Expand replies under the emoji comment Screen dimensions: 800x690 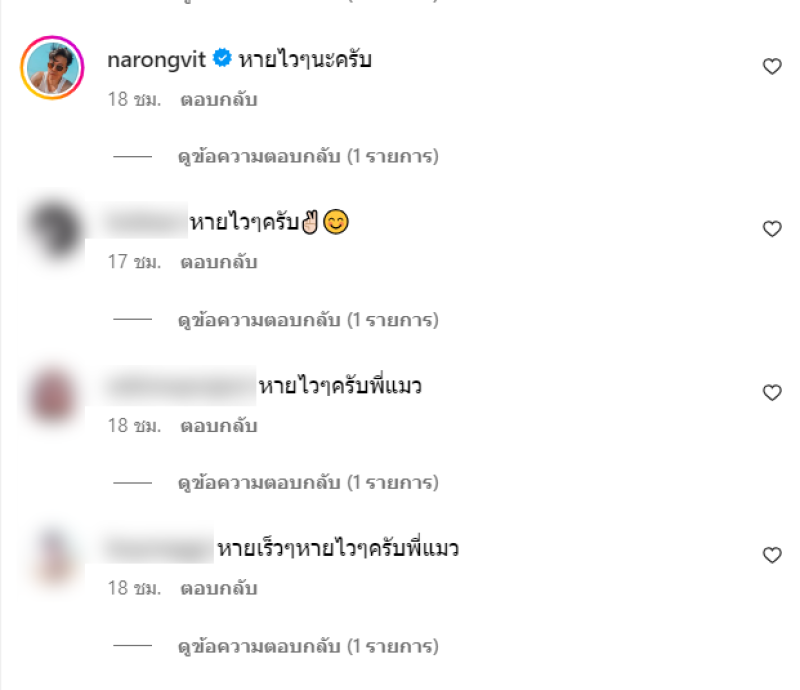click(308, 319)
